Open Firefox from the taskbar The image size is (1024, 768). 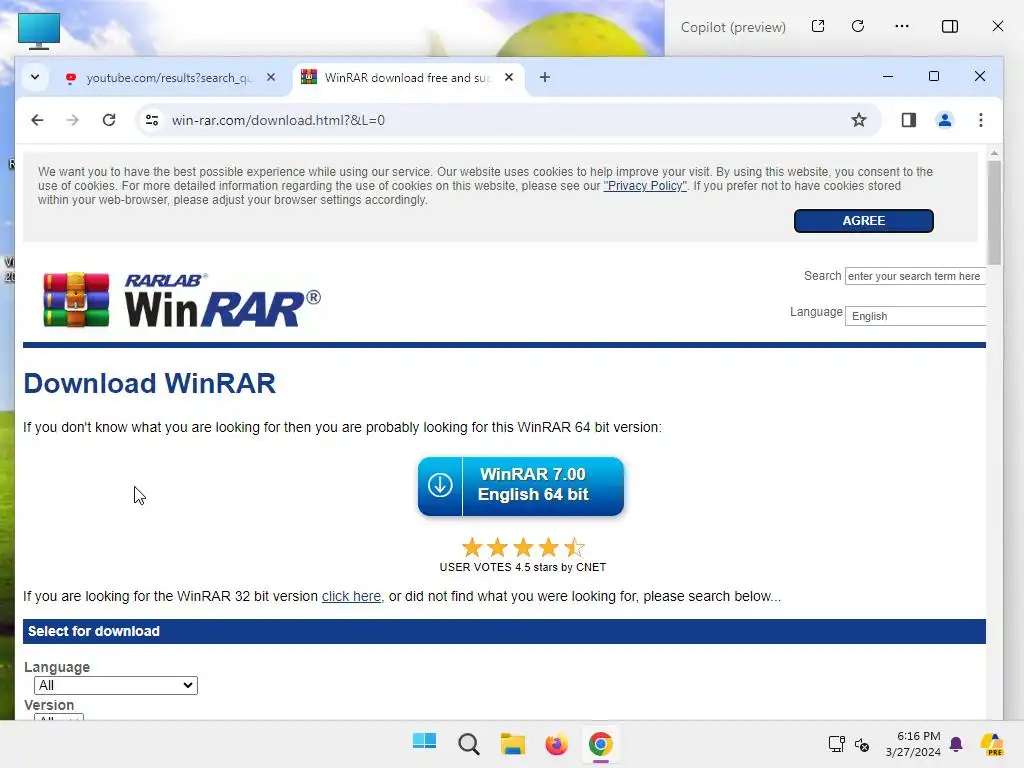coord(556,744)
